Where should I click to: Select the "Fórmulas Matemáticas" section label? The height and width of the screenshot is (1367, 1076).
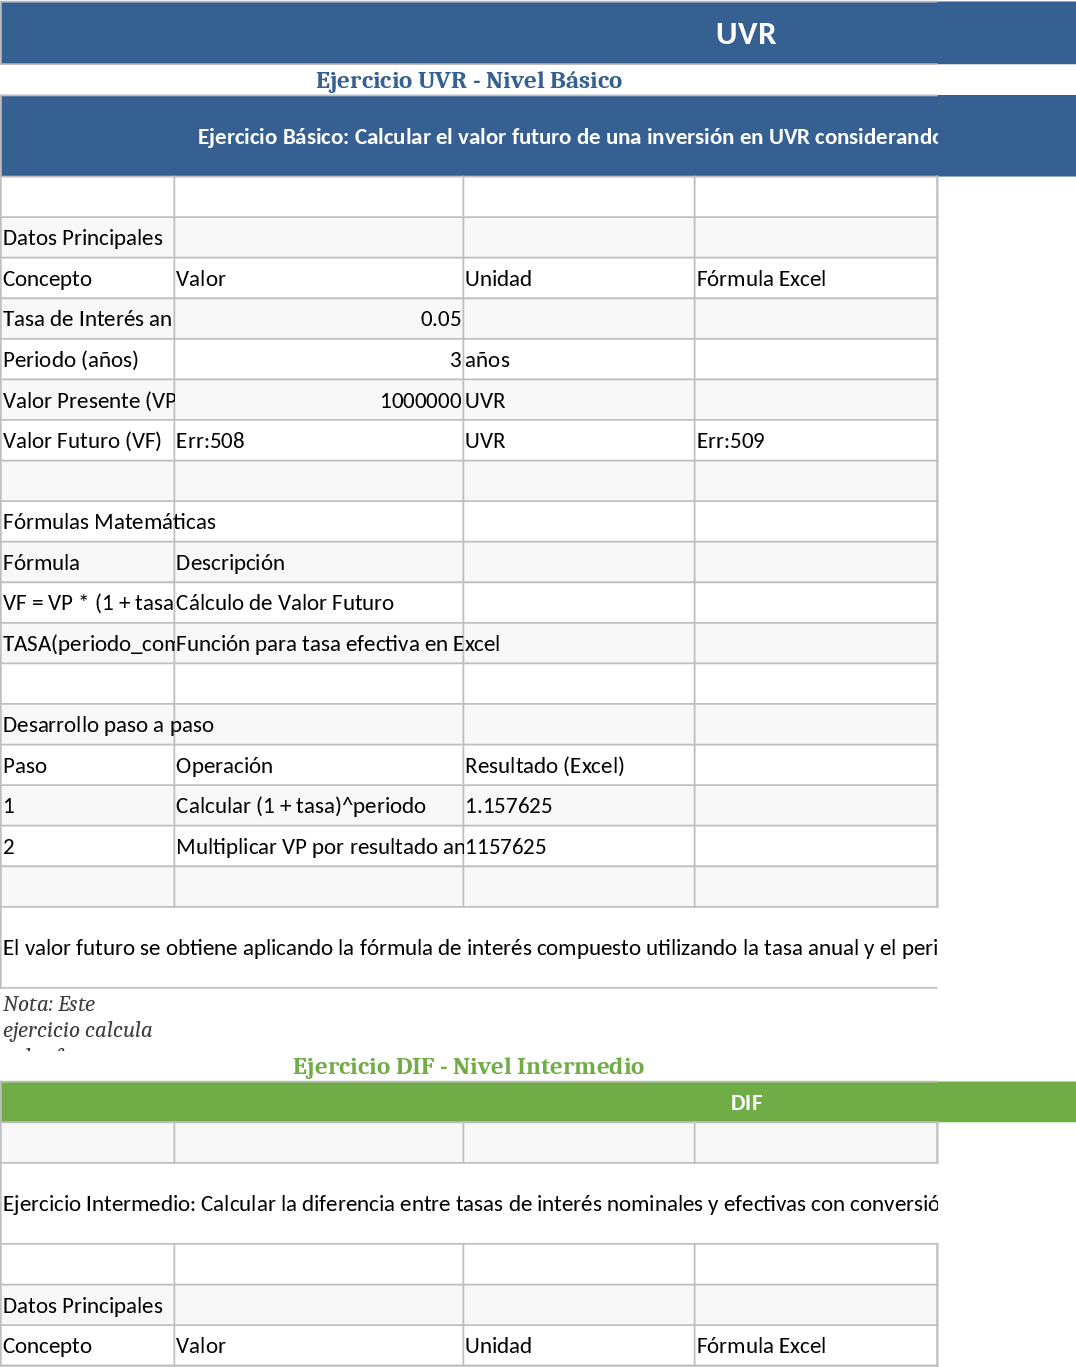[87, 521]
